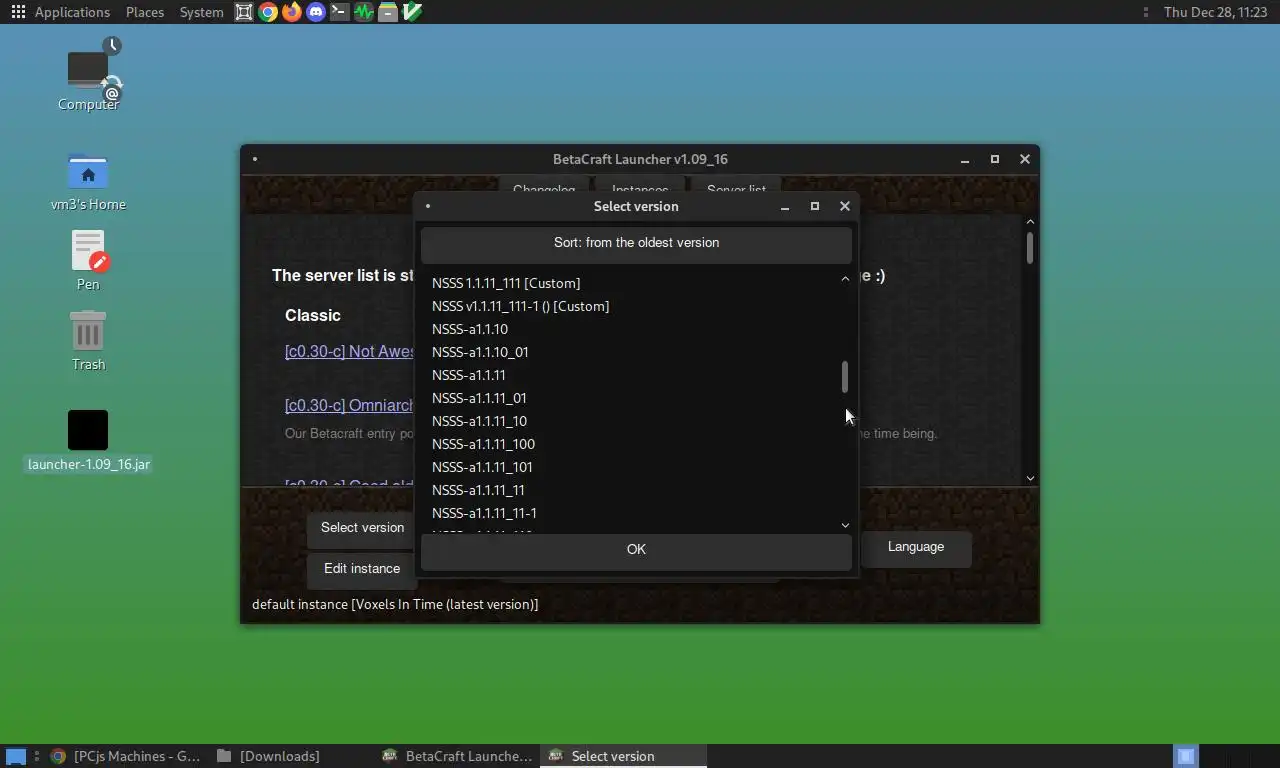
Task: Open the clock showing Thu Dec 28, 11:23
Action: [x=1216, y=12]
